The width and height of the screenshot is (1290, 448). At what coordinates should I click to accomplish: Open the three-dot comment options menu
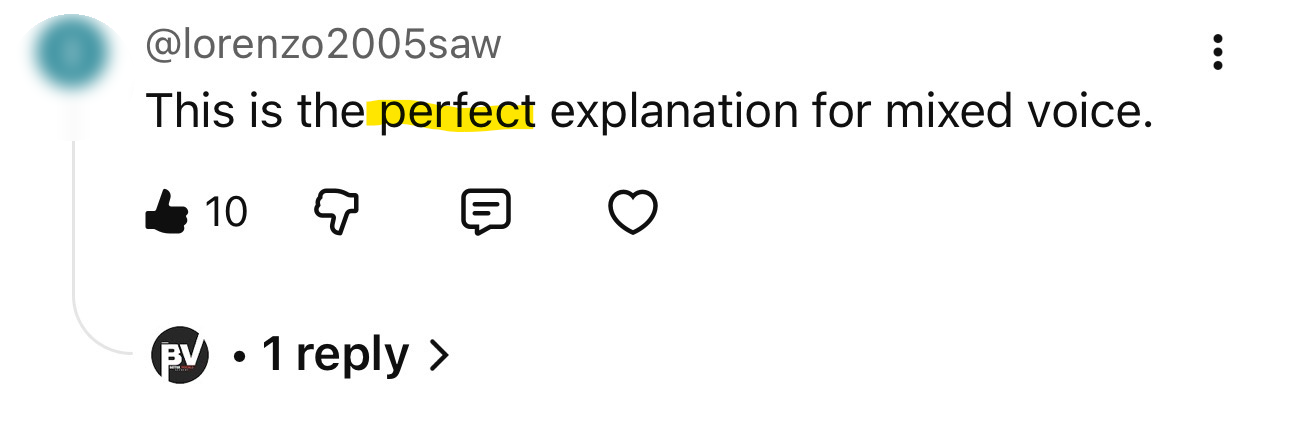(1217, 52)
